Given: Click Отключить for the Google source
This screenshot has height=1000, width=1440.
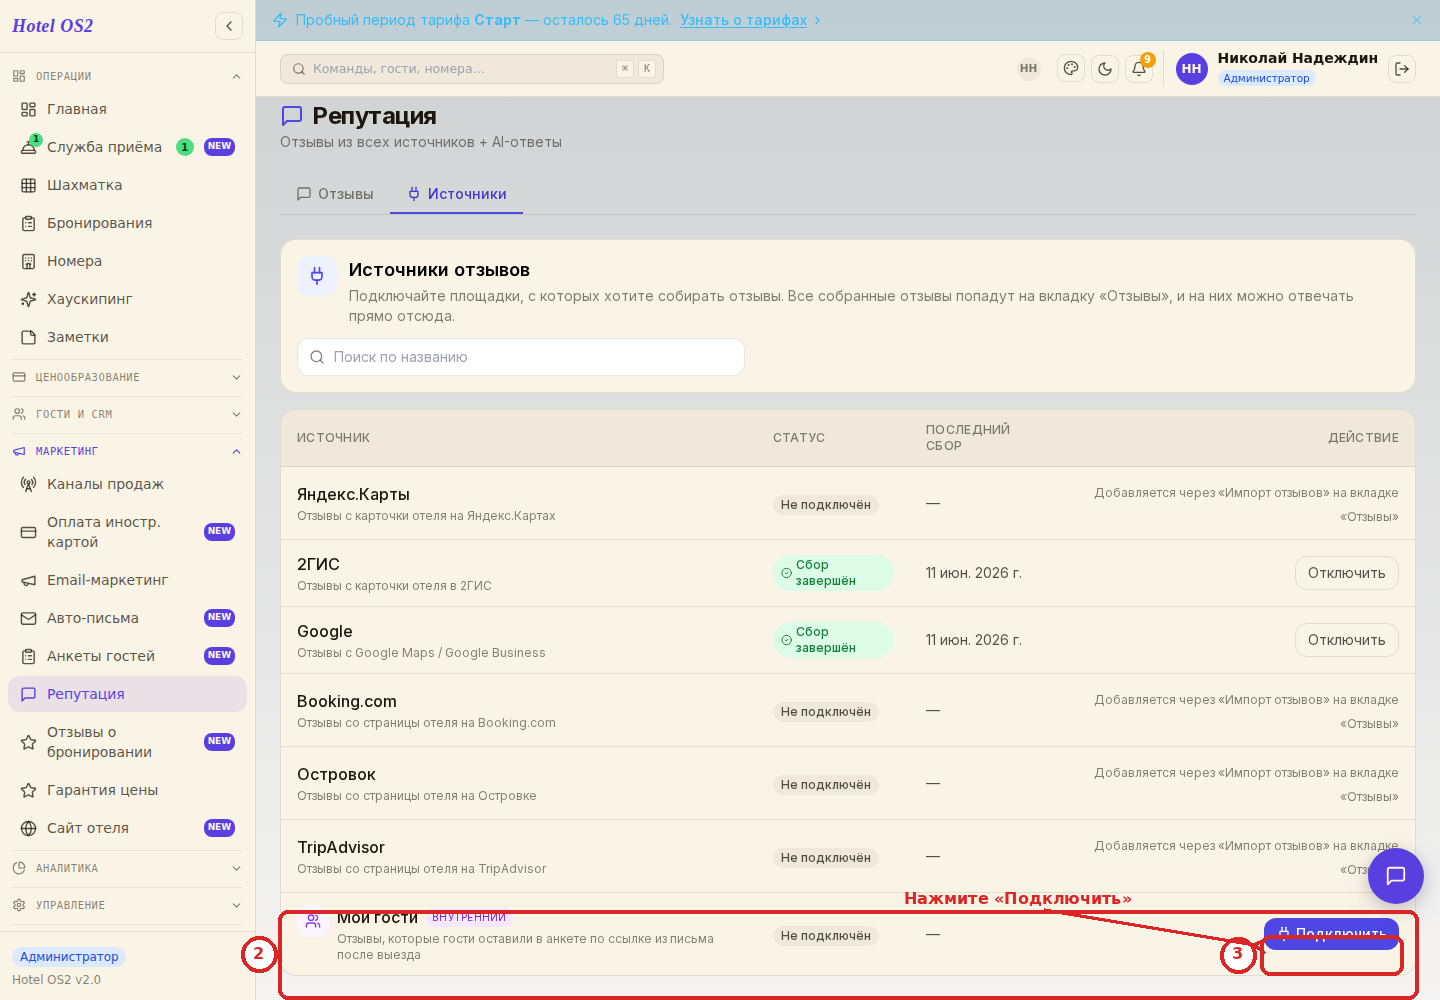Looking at the screenshot, I should coord(1346,640).
